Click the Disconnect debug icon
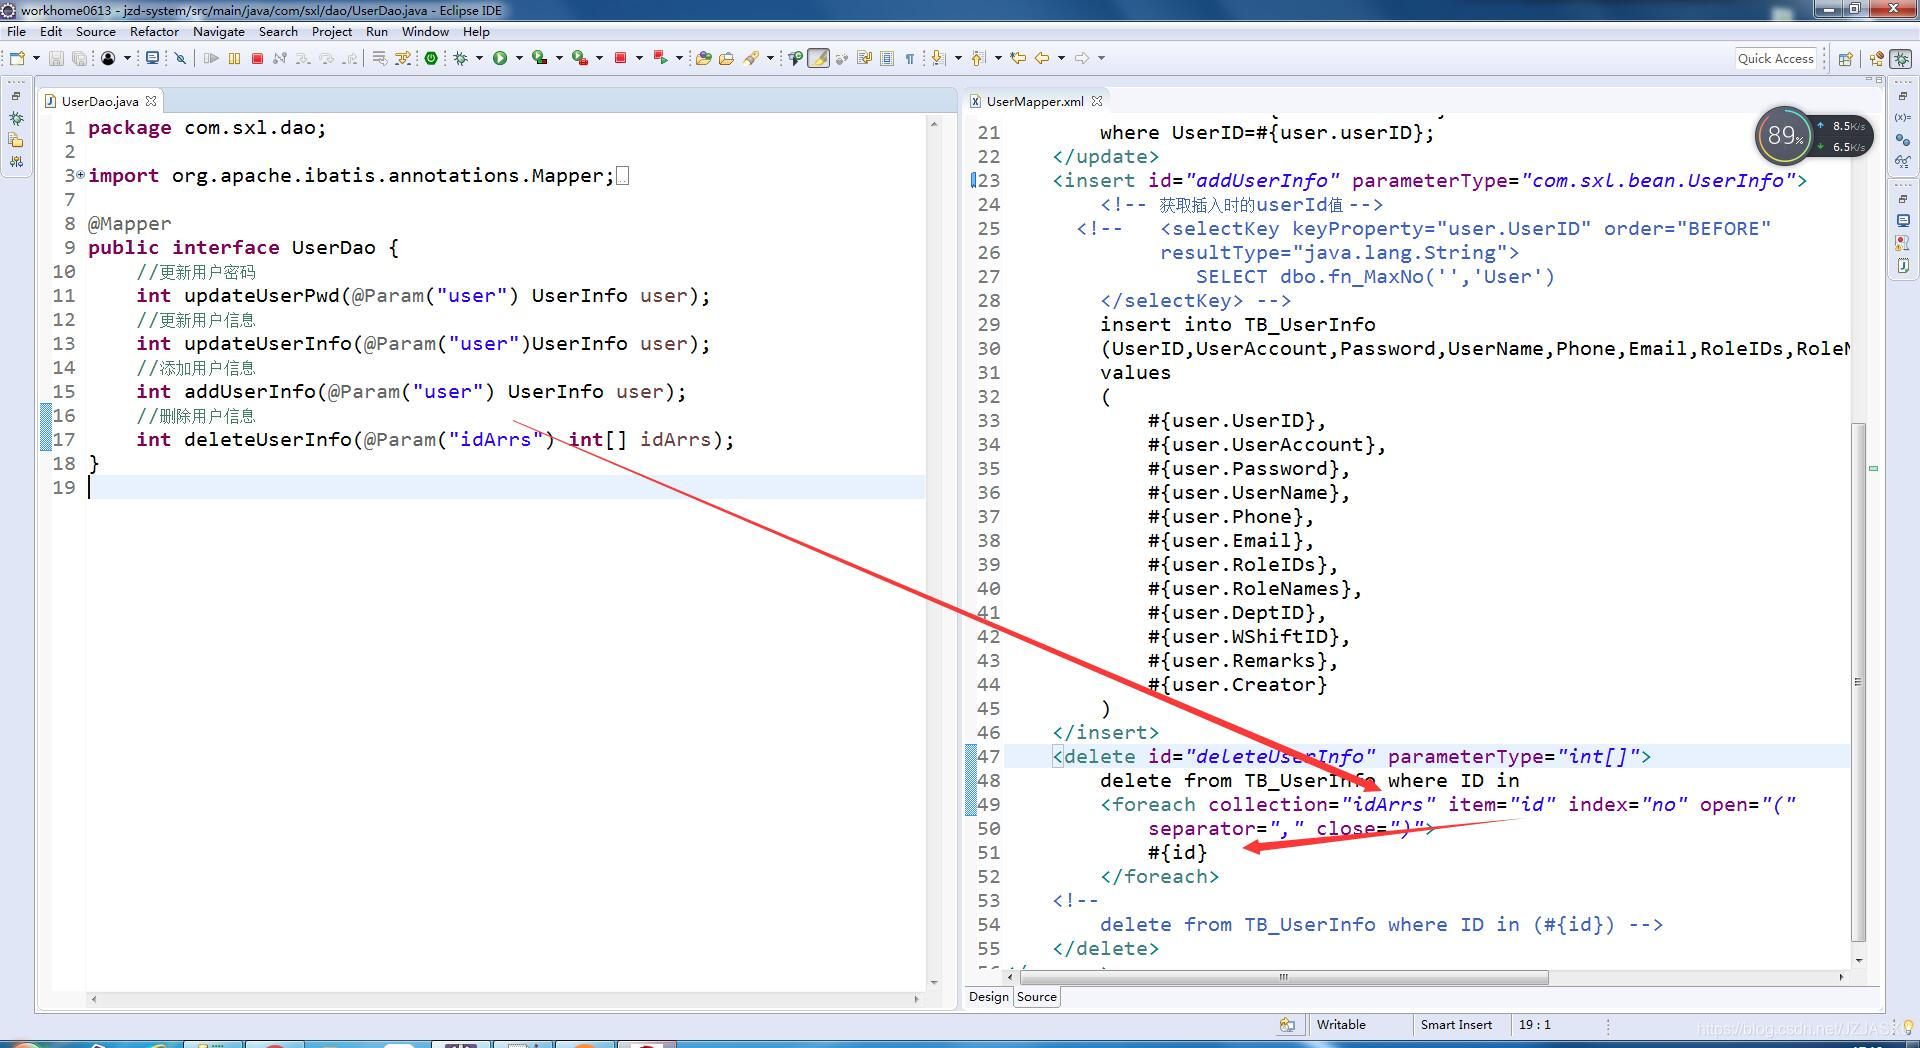 (x=280, y=58)
